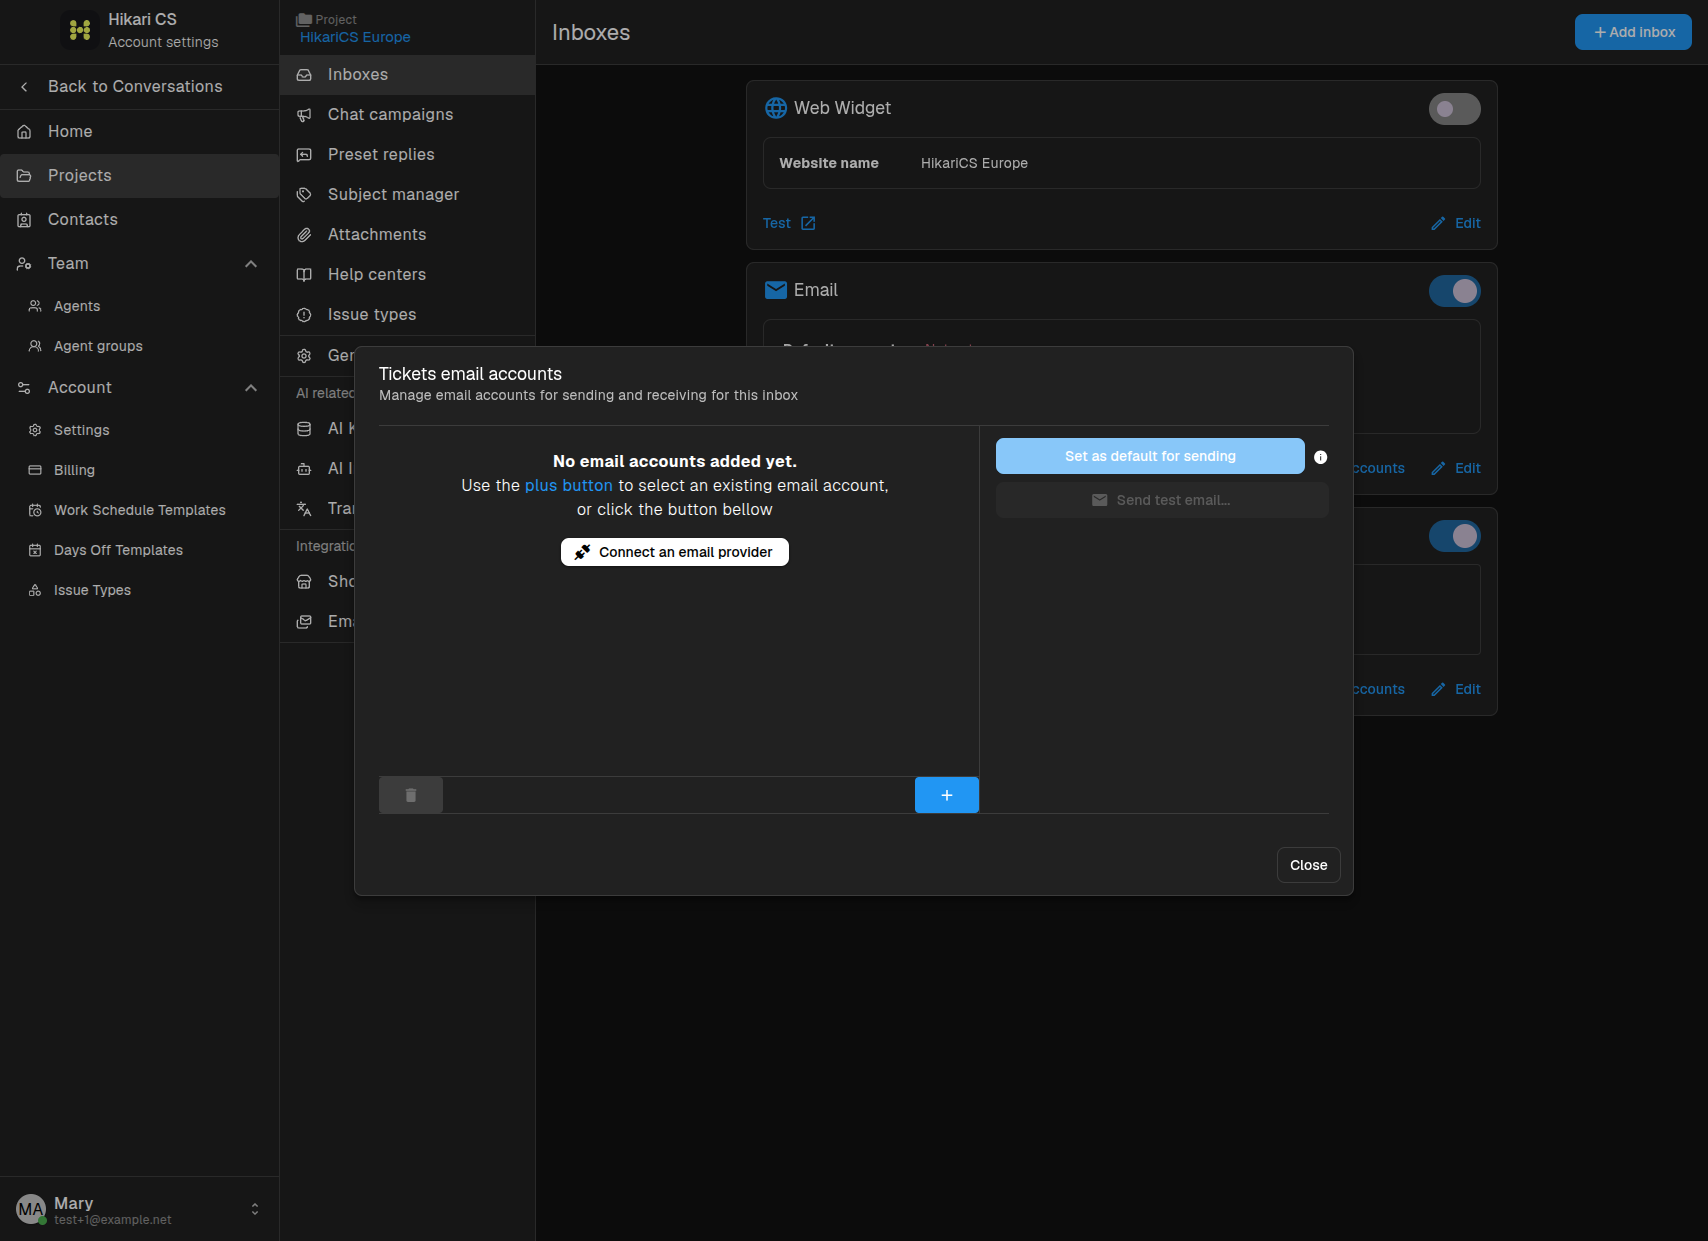
Task: Click the blue plus add account button
Action: click(x=947, y=795)
